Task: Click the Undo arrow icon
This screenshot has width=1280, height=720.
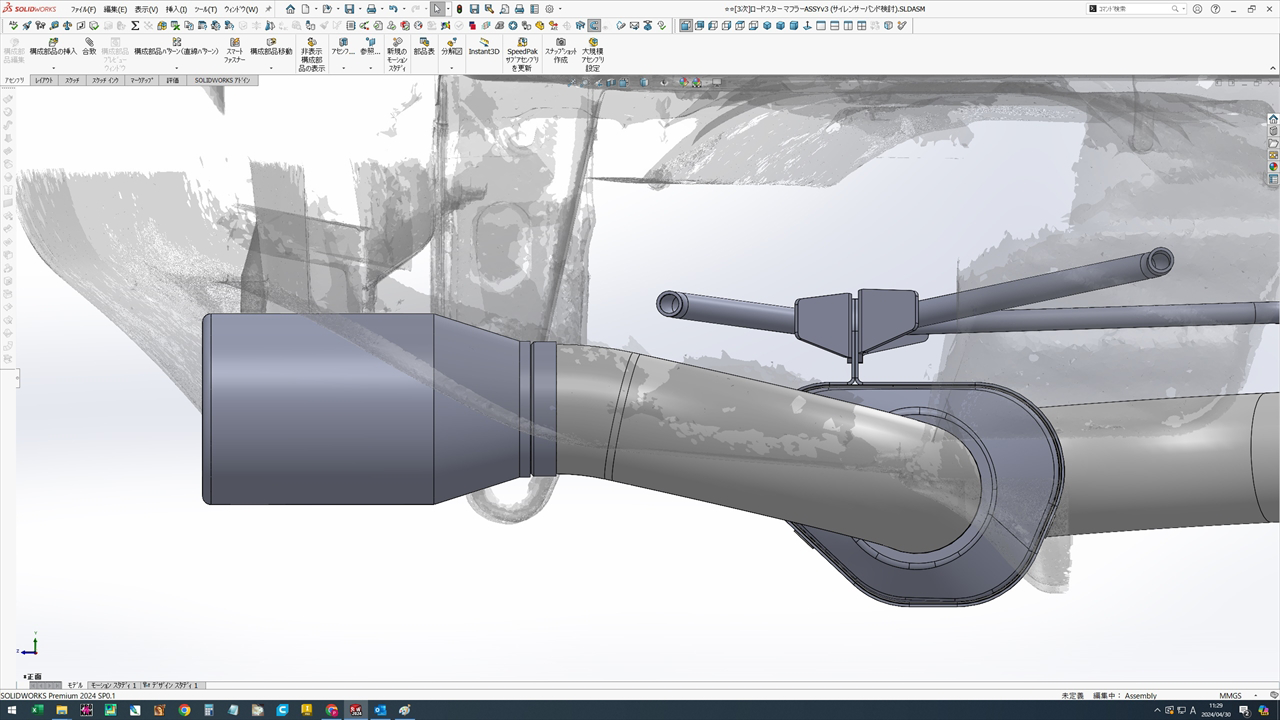Action: (393, 9)
